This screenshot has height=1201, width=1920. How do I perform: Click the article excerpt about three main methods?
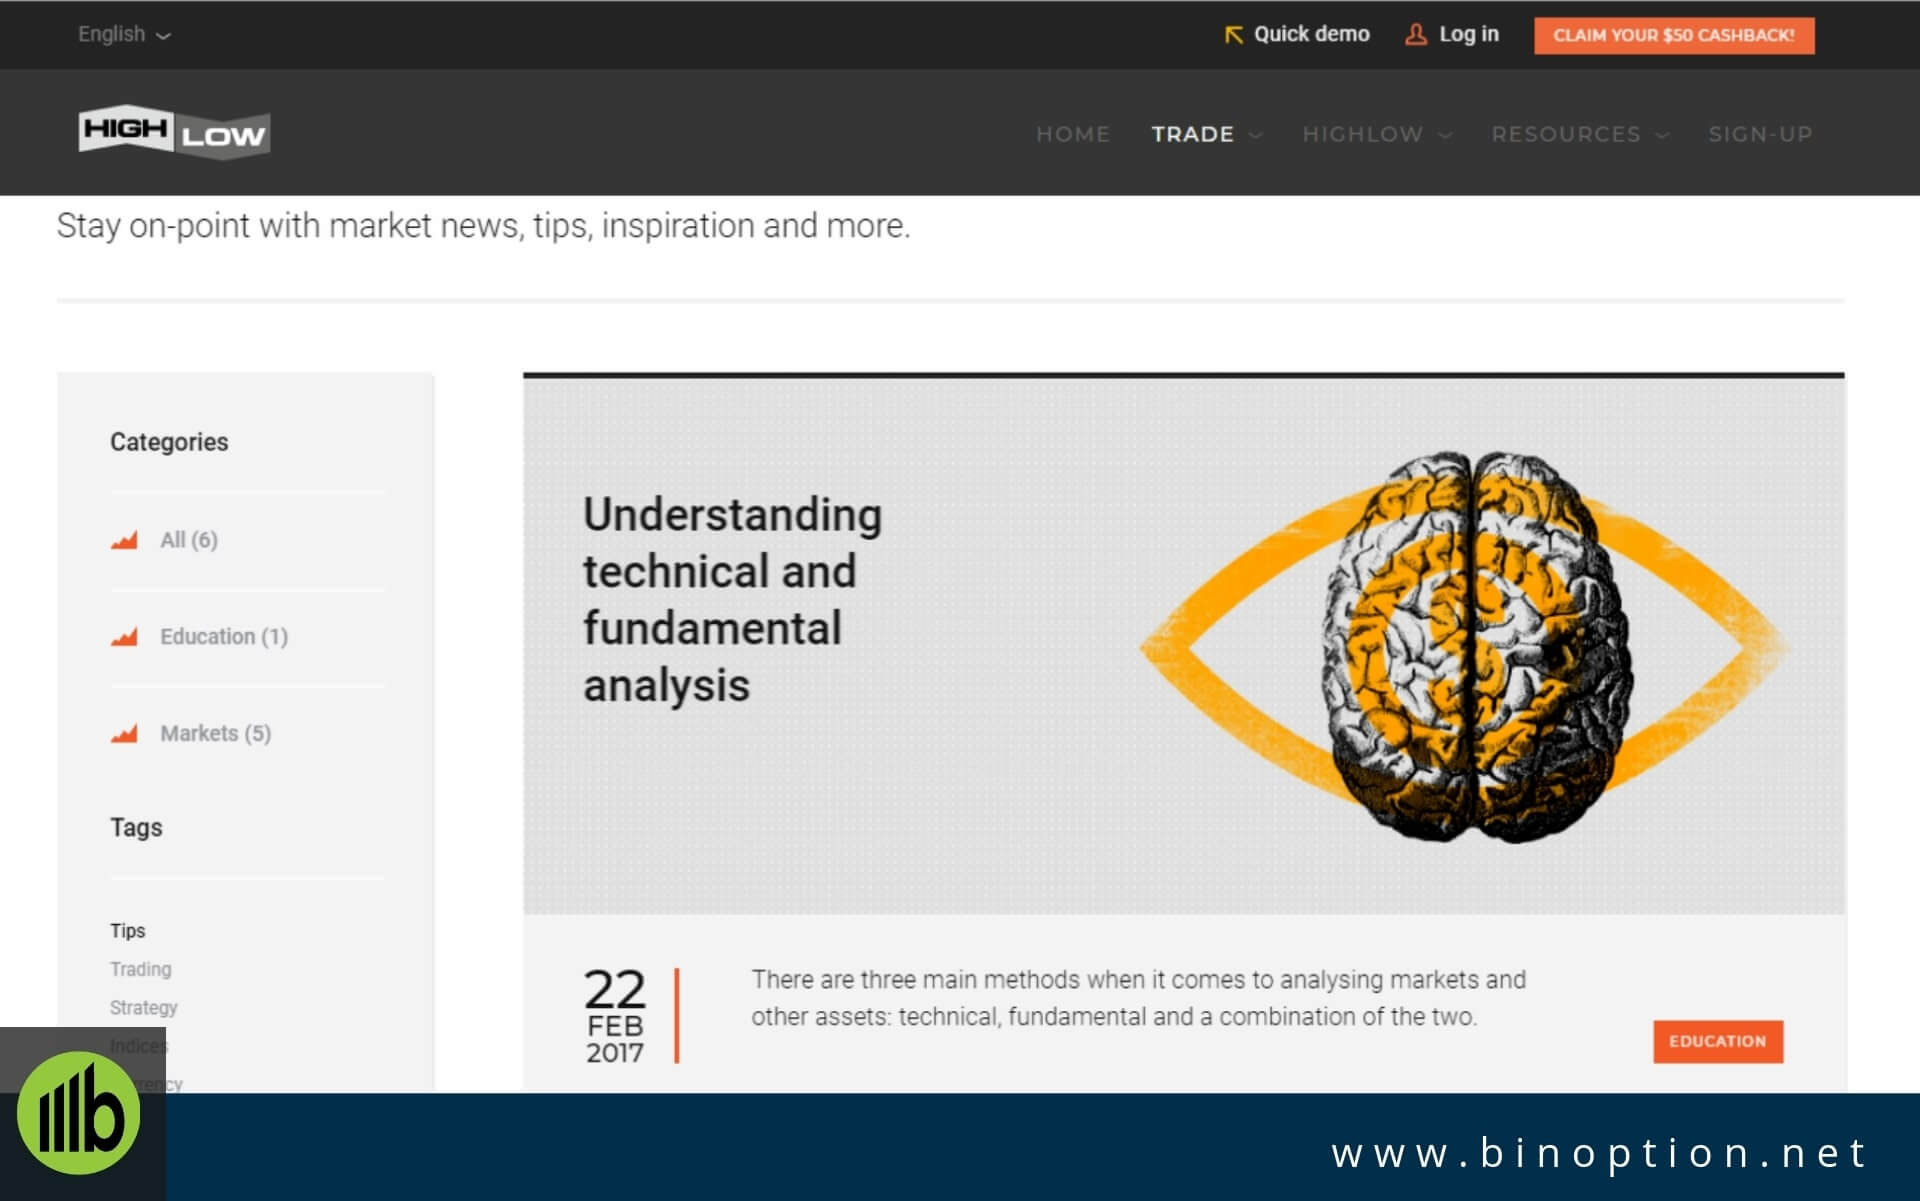point(1138,998)
